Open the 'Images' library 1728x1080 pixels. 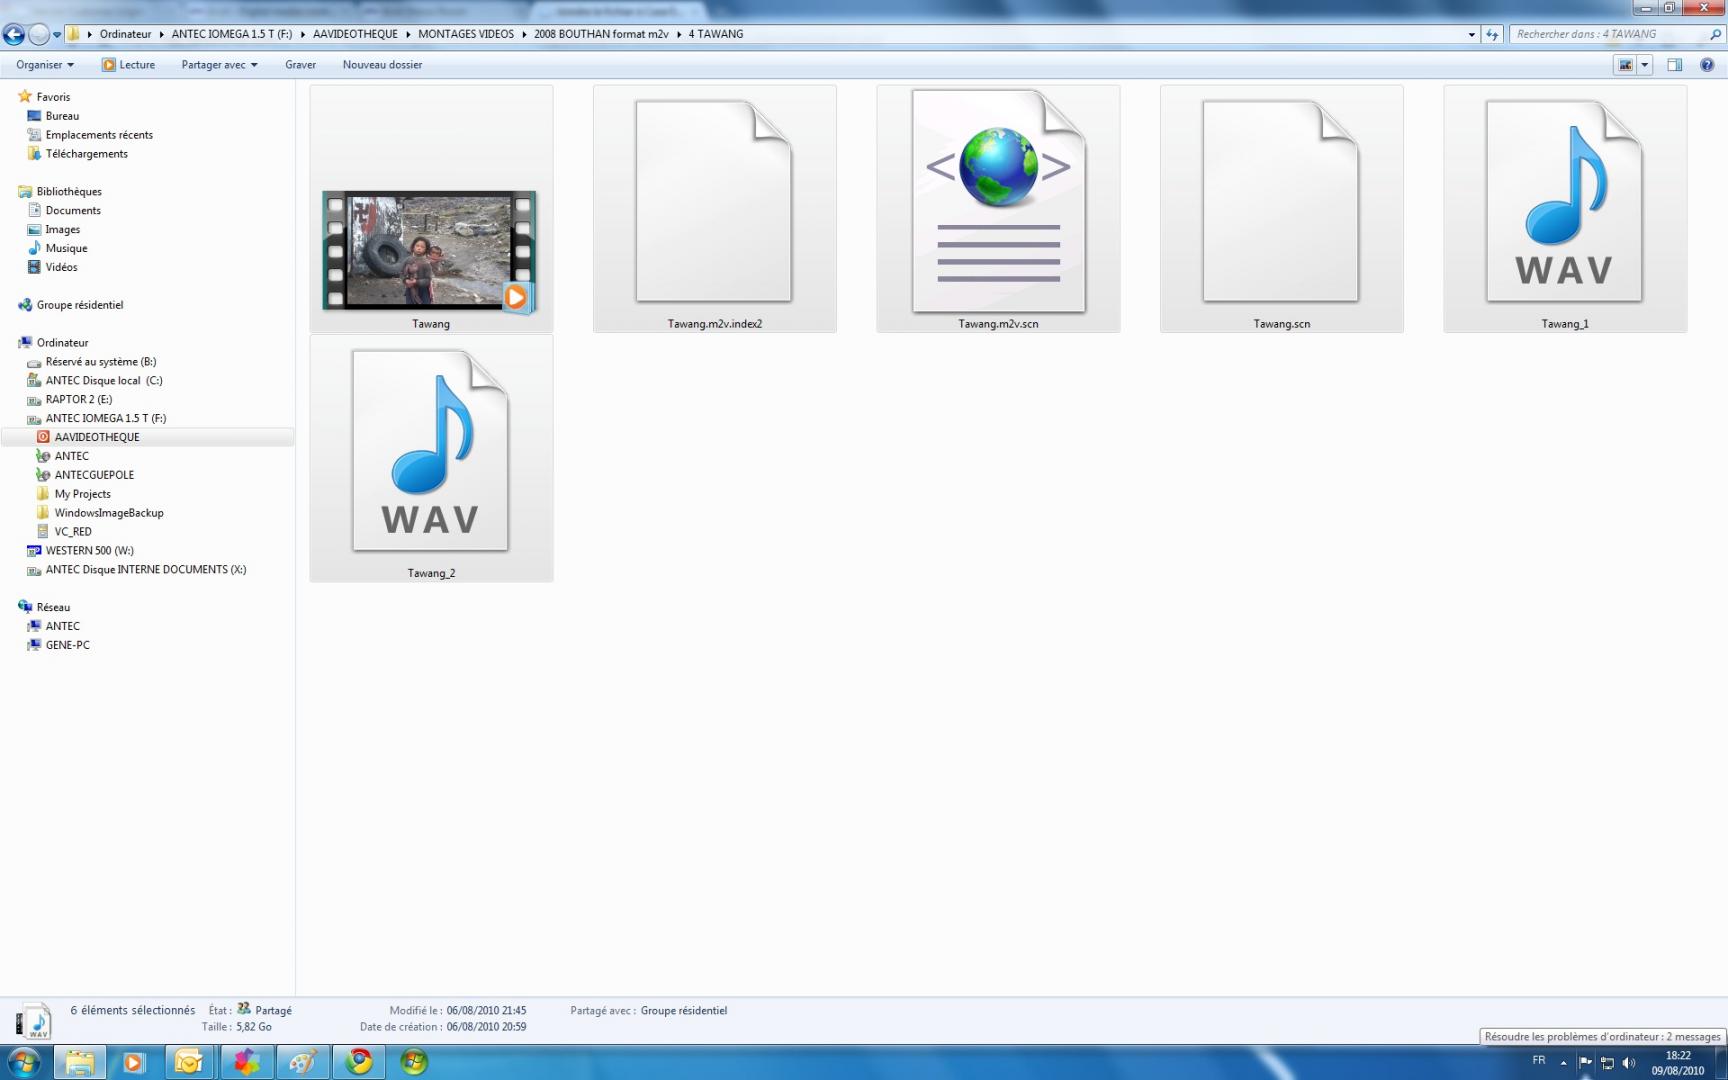(x=62, y=230)
